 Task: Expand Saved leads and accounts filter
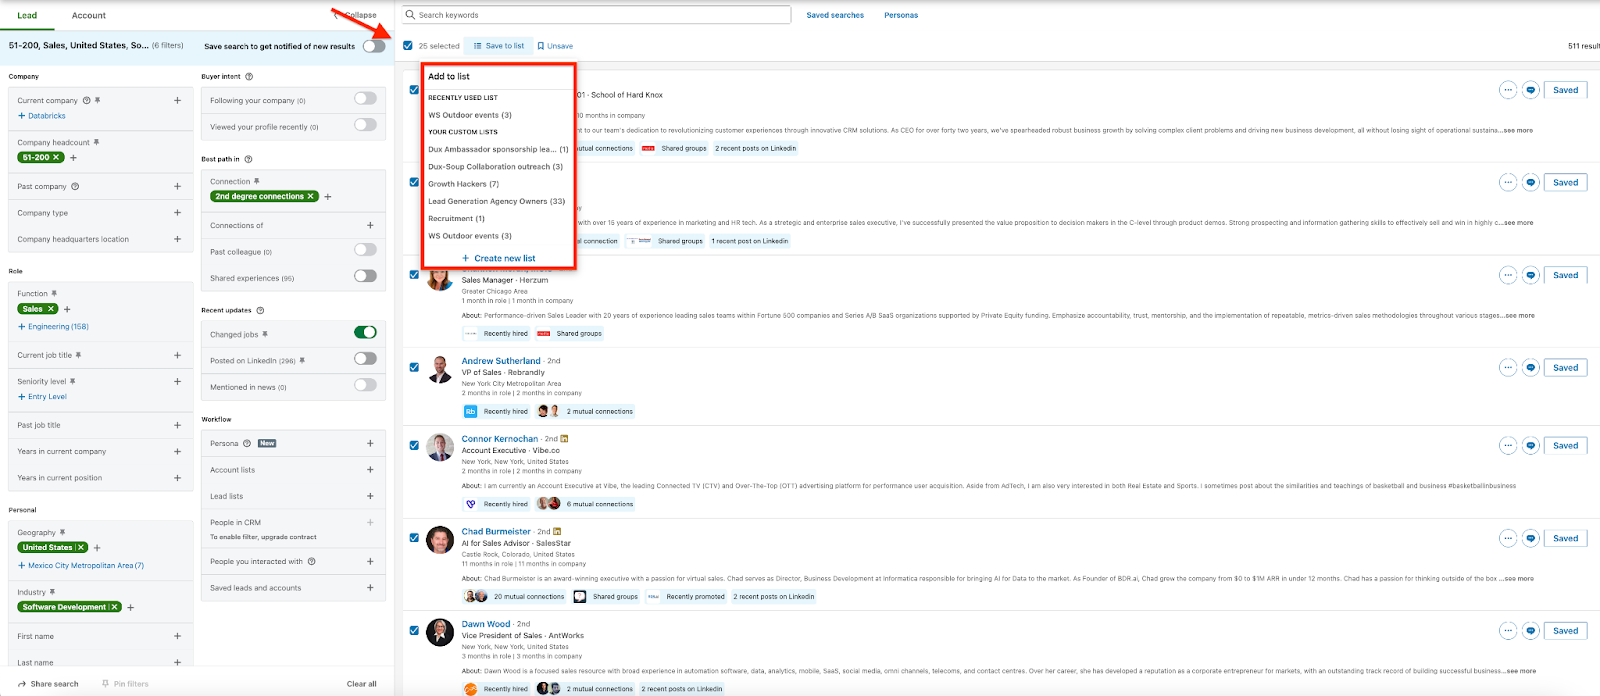[370, 587]
